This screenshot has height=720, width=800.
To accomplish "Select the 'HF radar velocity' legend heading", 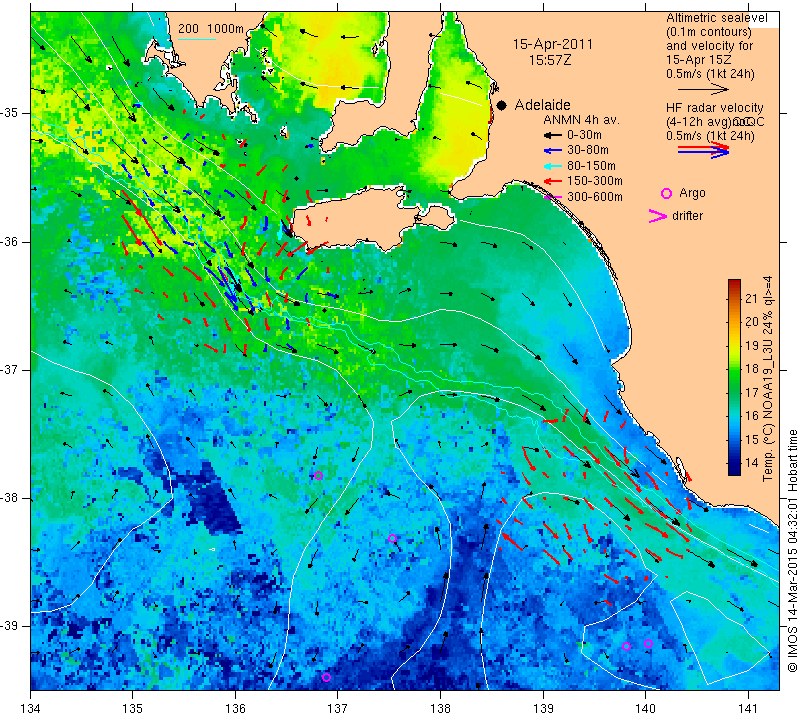I will coord(715,108).
